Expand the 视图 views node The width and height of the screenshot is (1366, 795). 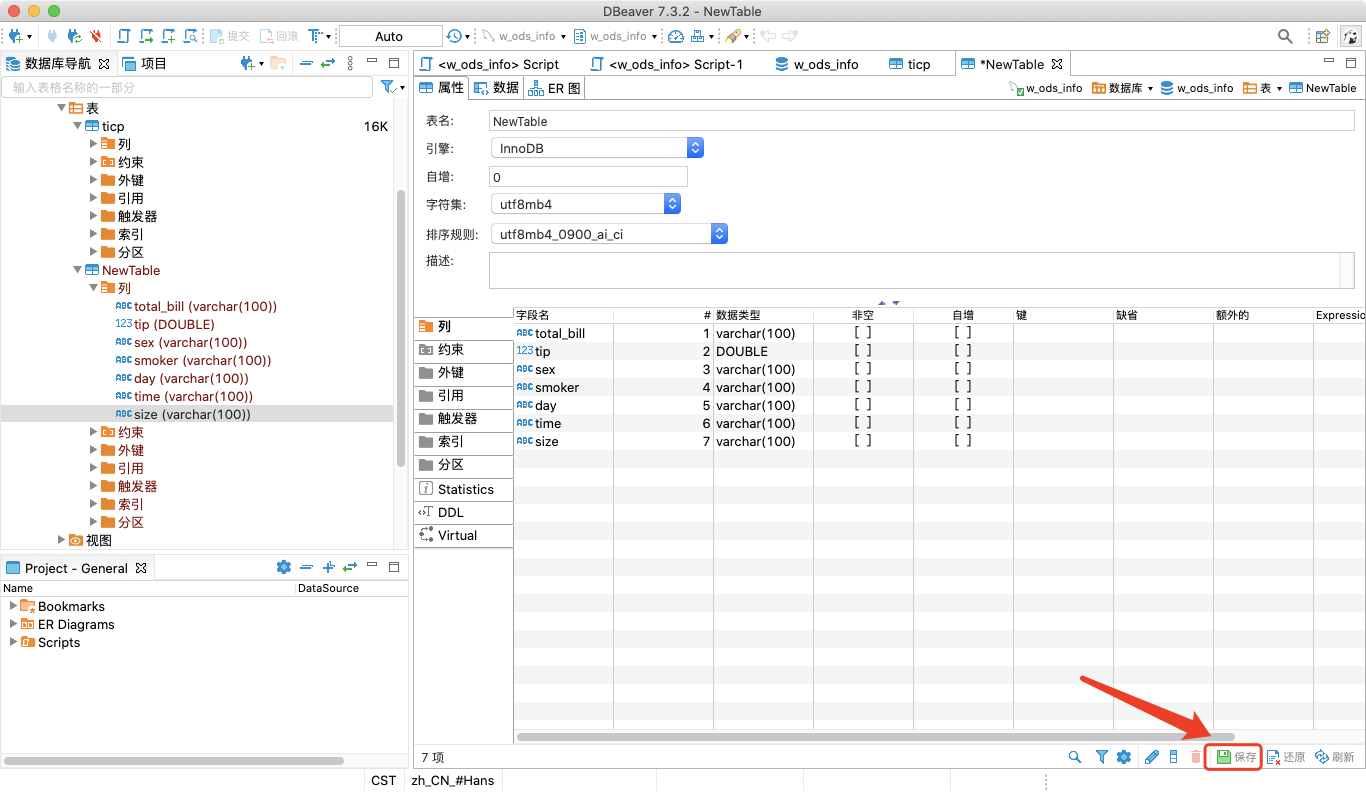coord(61,540)
